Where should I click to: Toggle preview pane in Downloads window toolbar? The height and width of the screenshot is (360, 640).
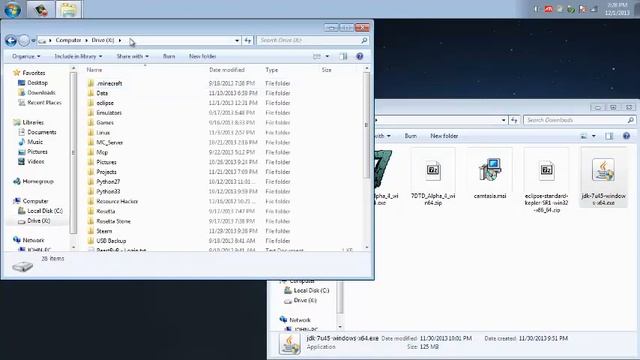pyautogui.click(x=609, y=136)
